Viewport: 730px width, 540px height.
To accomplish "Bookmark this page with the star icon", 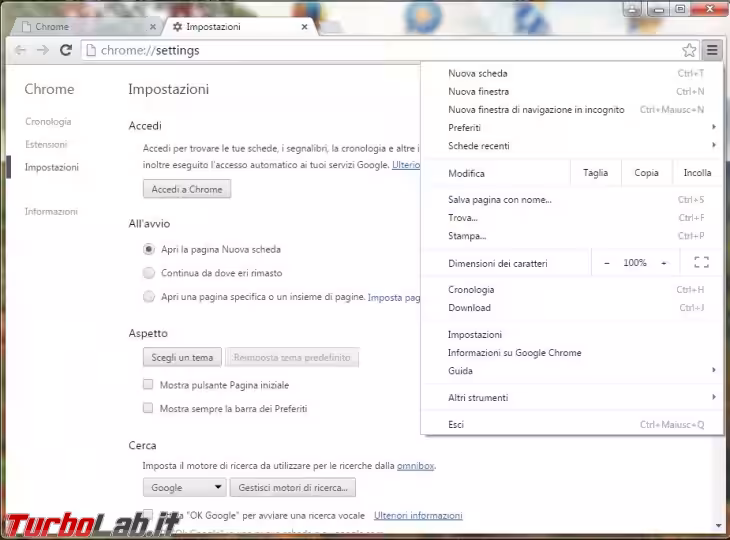I will click(x=689, y=50).
